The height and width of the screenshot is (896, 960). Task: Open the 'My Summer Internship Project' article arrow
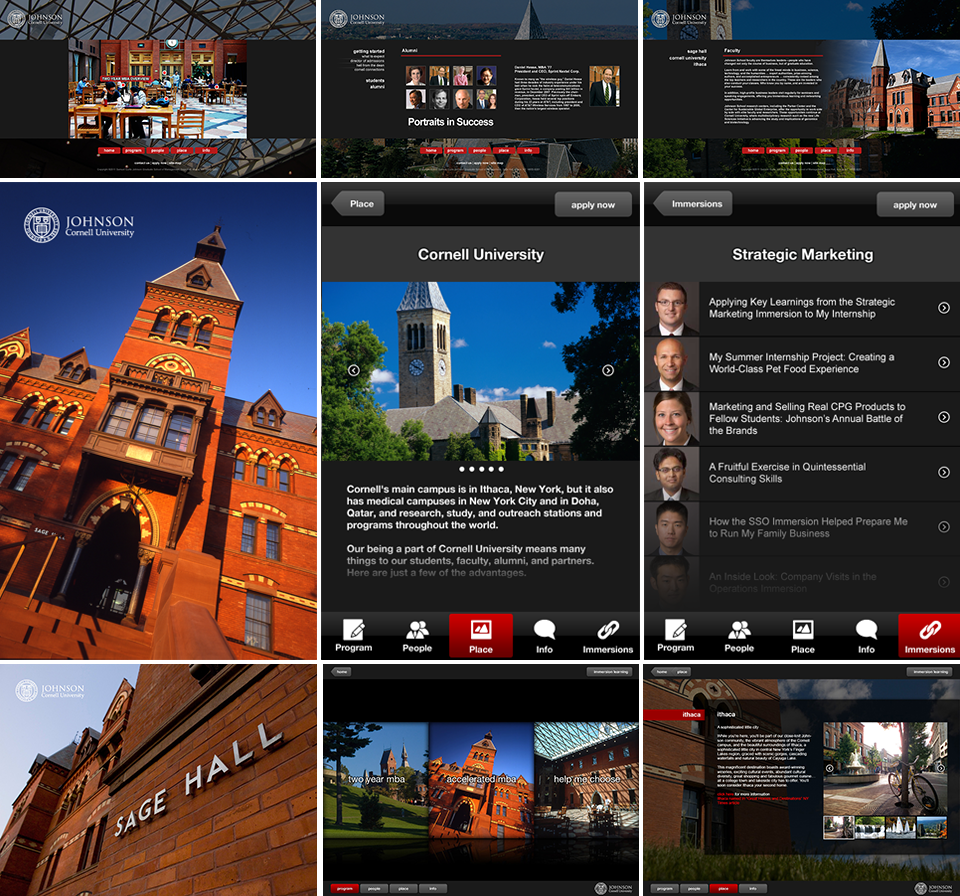[944, 363]
